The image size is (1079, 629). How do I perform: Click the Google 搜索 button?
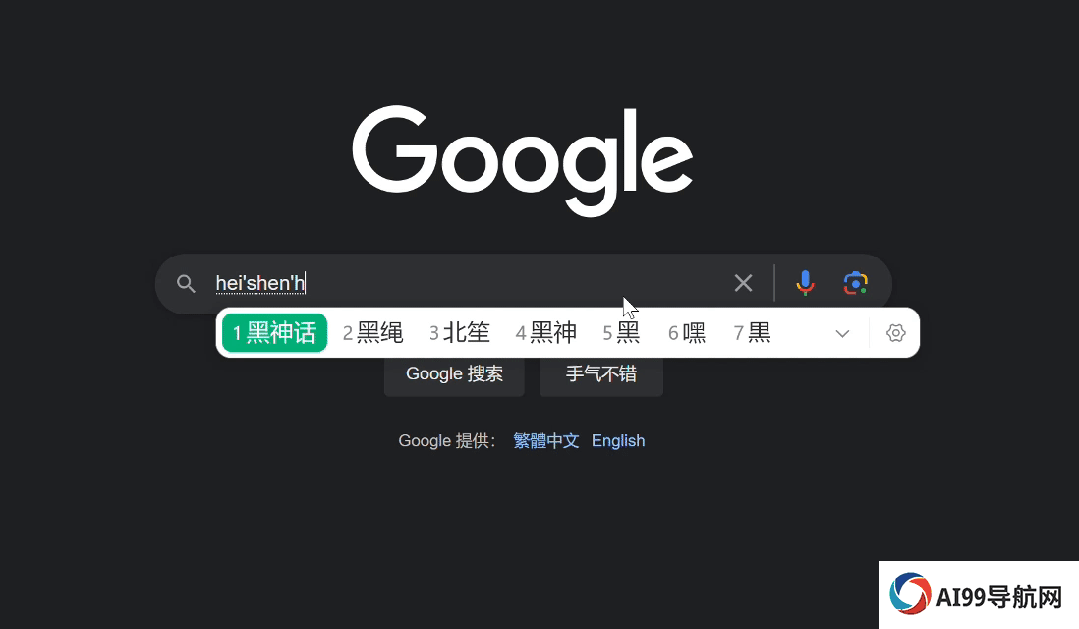click(x=454, y=374)
